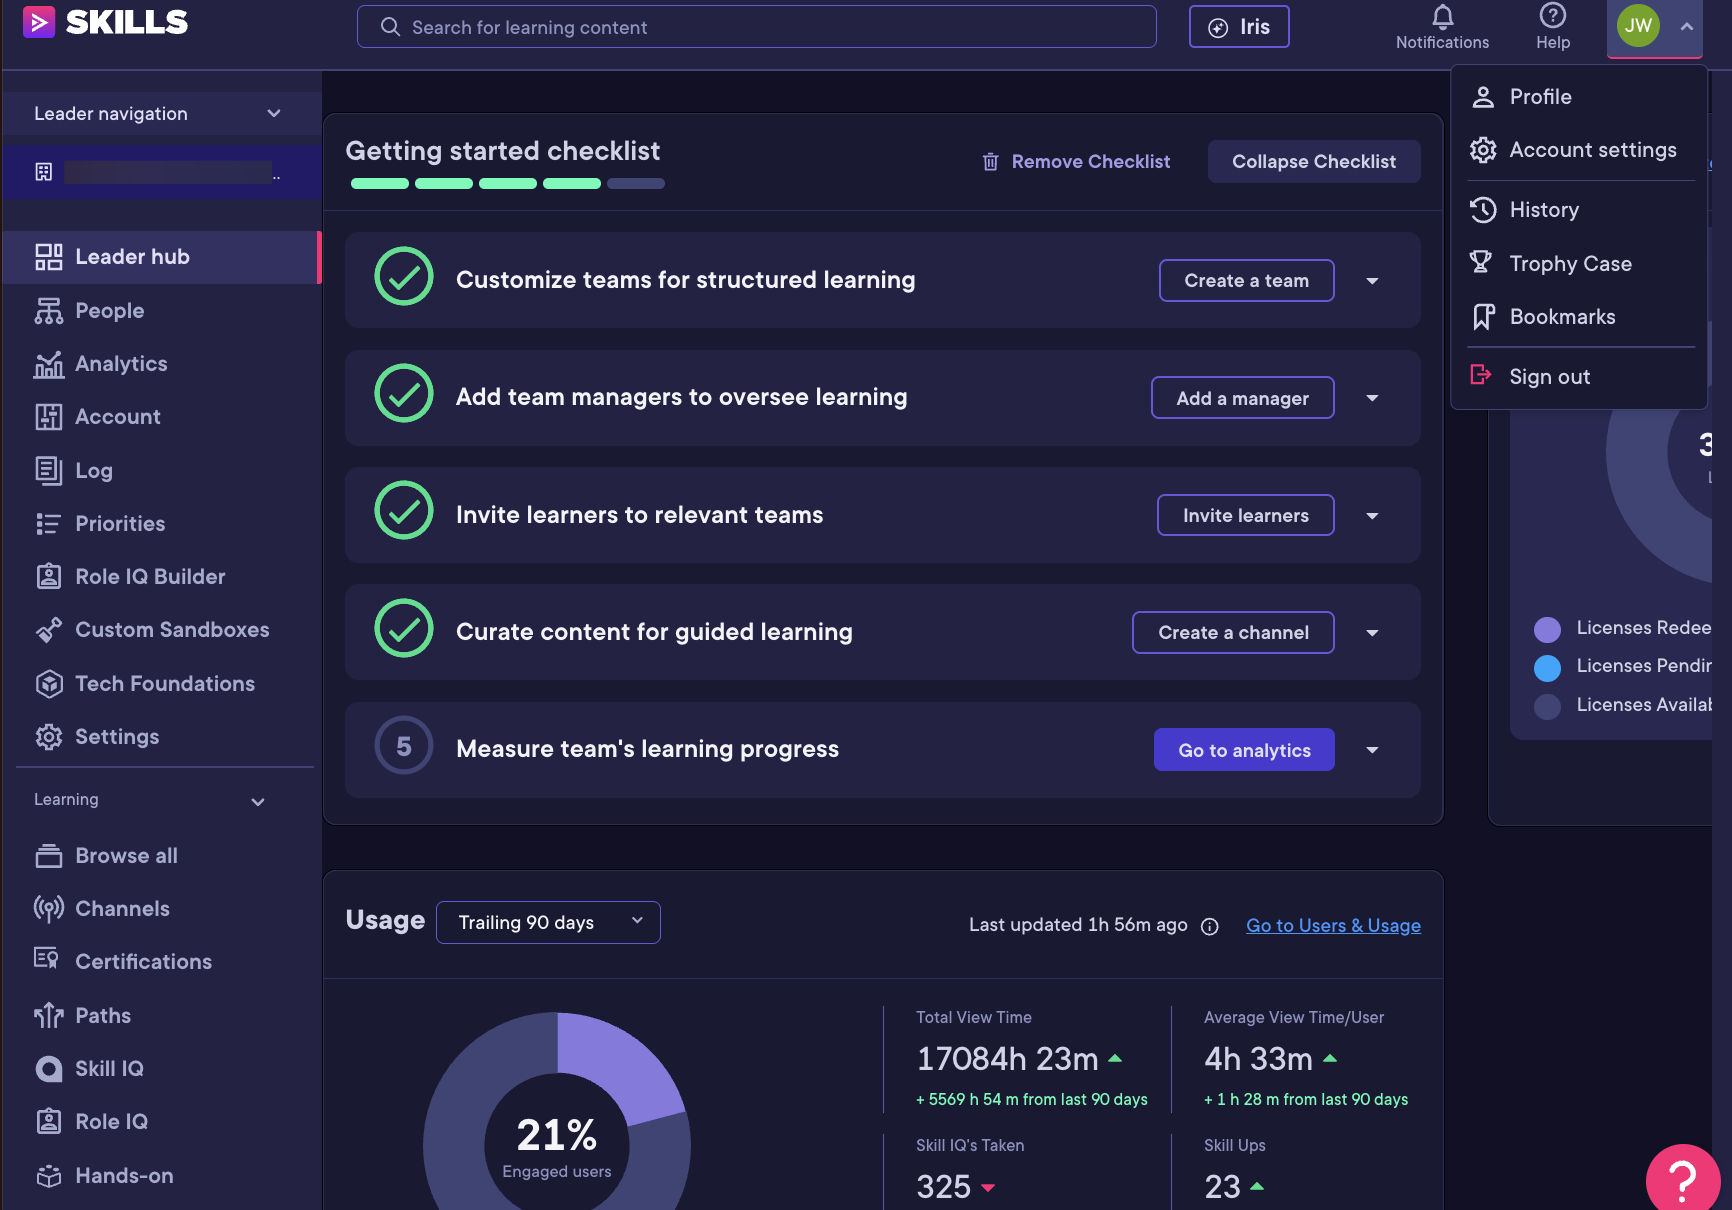1732x1210 pixels.
Task: Open the Trailing 90 days dropdown
Action: click(548, 922)
